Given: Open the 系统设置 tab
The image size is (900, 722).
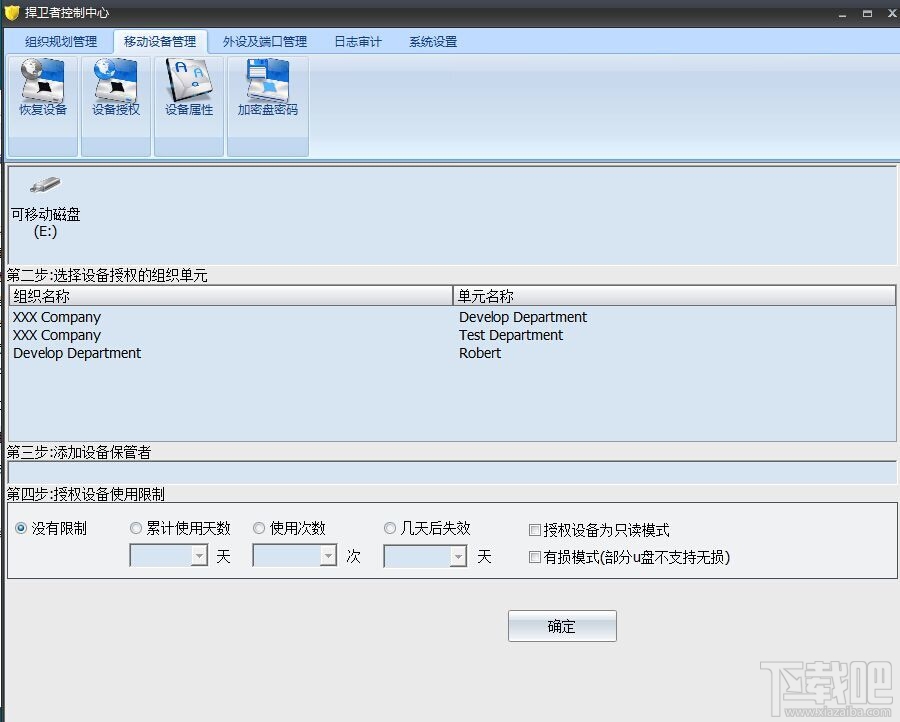Looking at the screenshot, I should [433, 42].
